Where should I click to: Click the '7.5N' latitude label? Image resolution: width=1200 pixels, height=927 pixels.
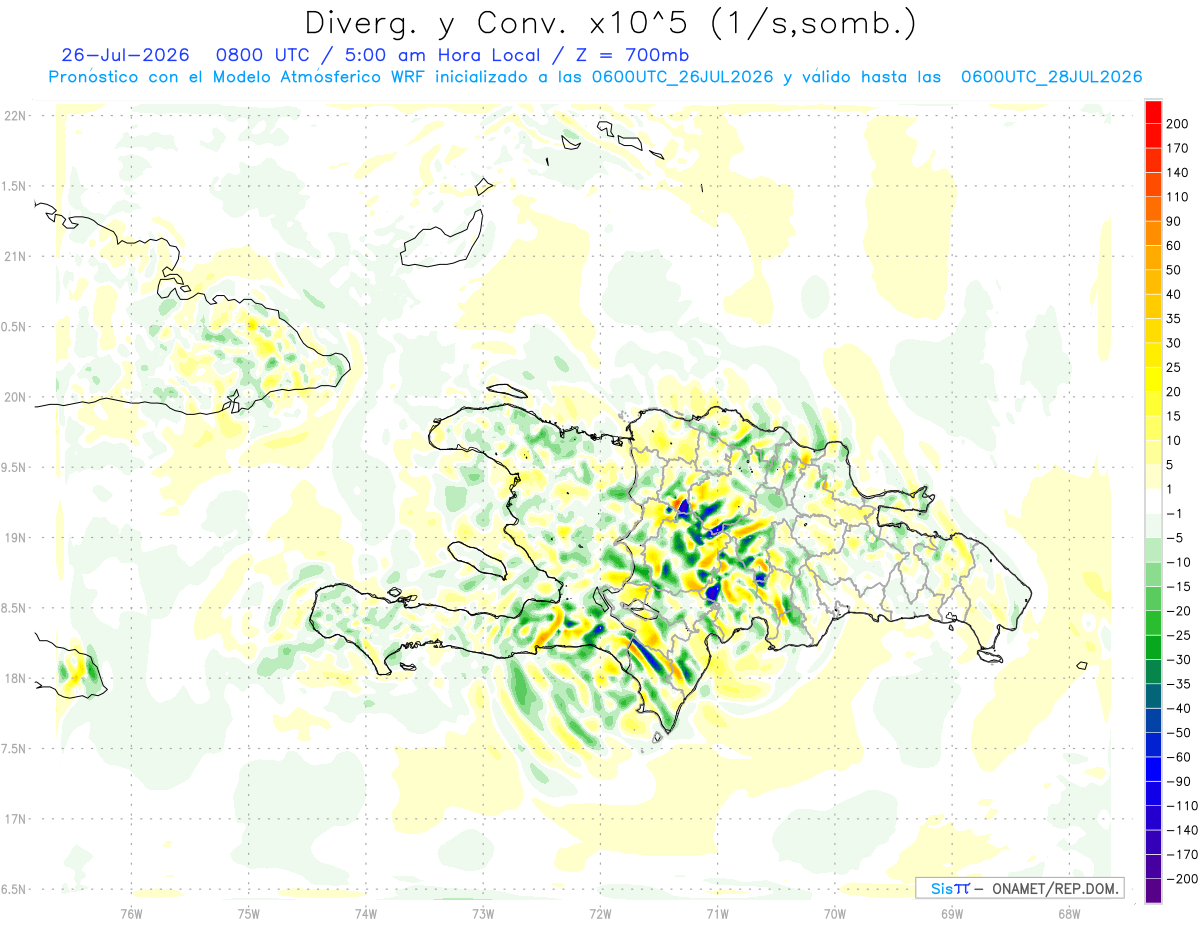[14, 748]
